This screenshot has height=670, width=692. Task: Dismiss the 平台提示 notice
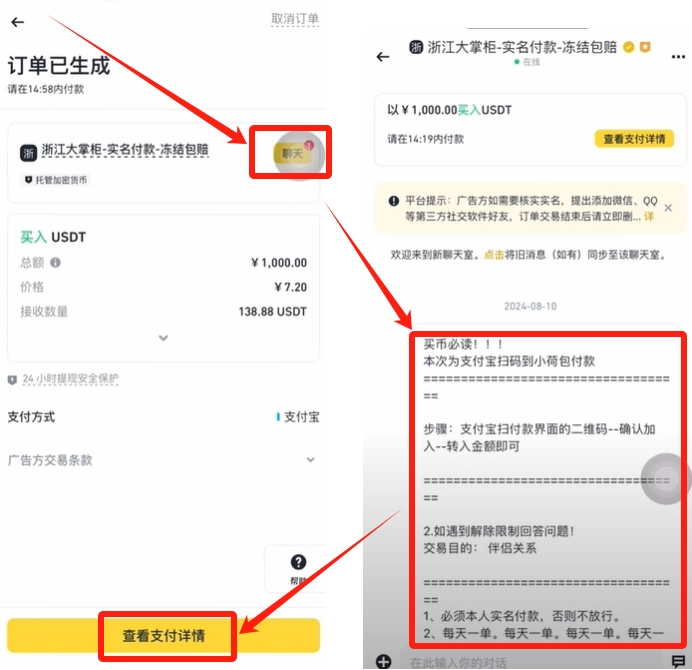668,208
